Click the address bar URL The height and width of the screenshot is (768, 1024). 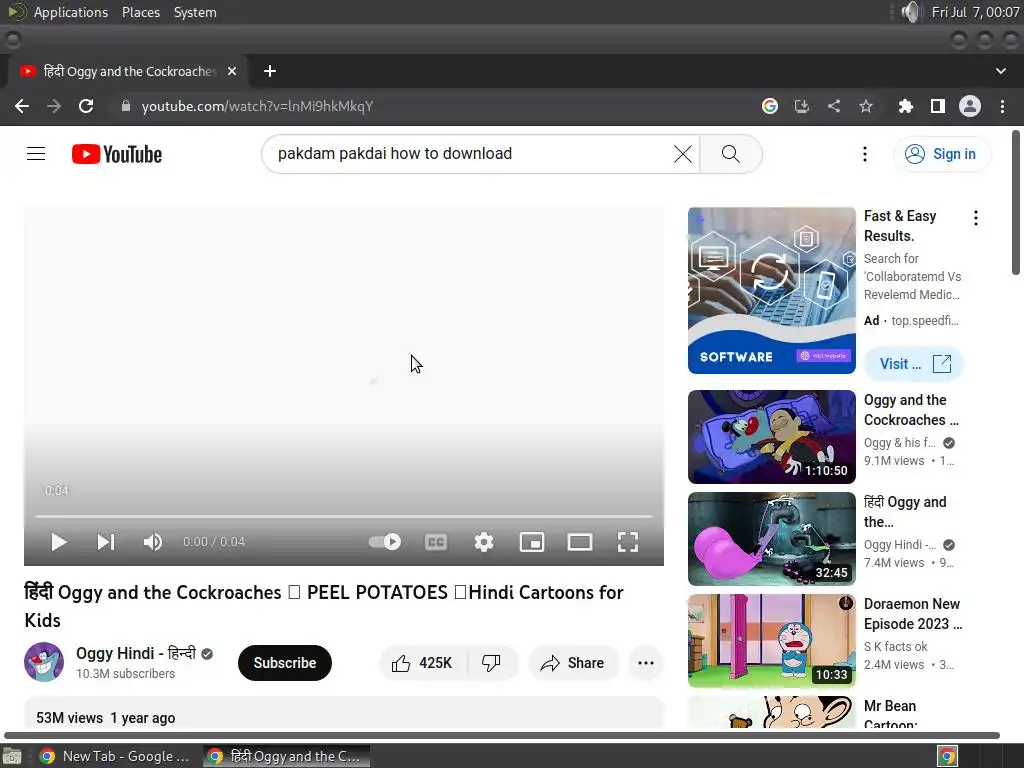pos(257,106)
